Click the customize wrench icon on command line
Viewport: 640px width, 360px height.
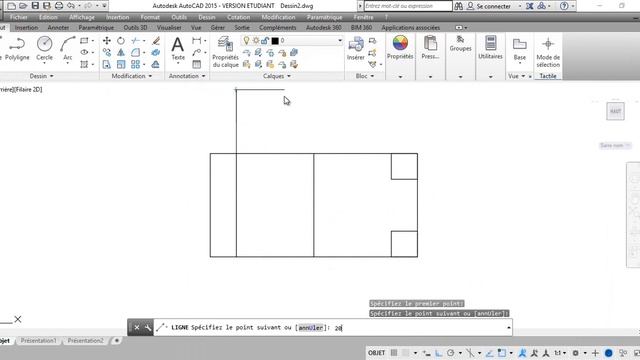point(148,327)
